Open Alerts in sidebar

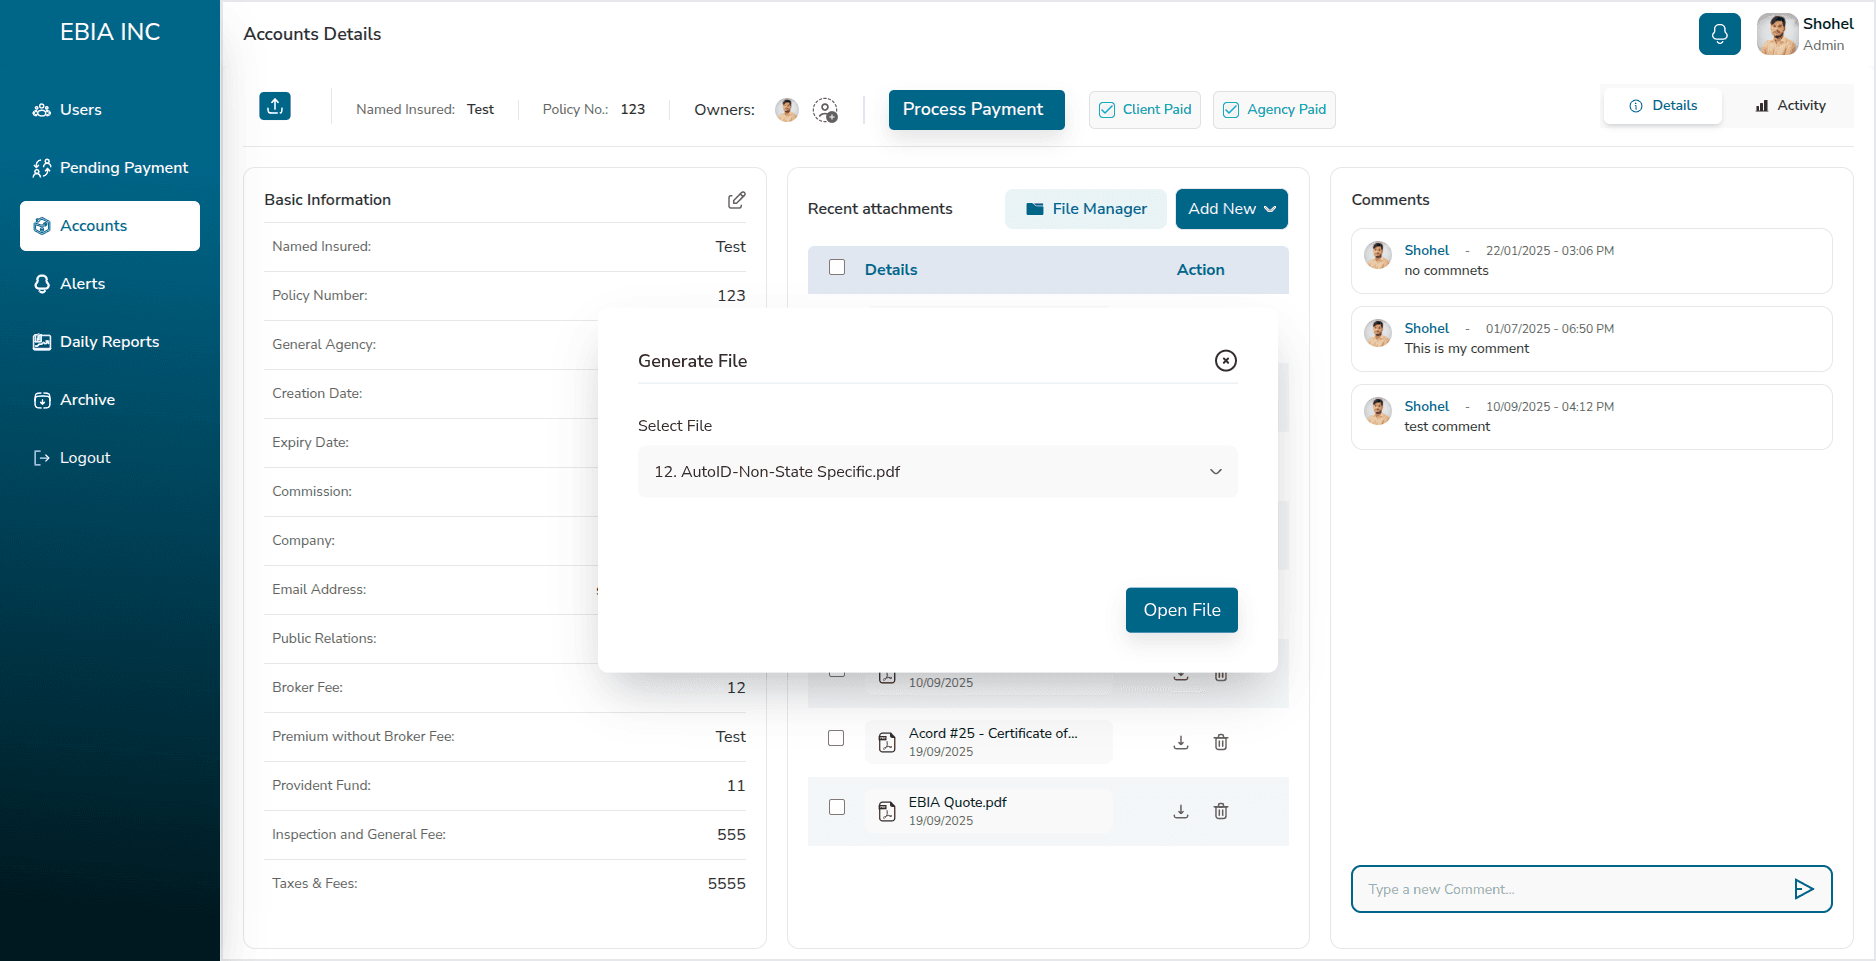click(110, 284)
